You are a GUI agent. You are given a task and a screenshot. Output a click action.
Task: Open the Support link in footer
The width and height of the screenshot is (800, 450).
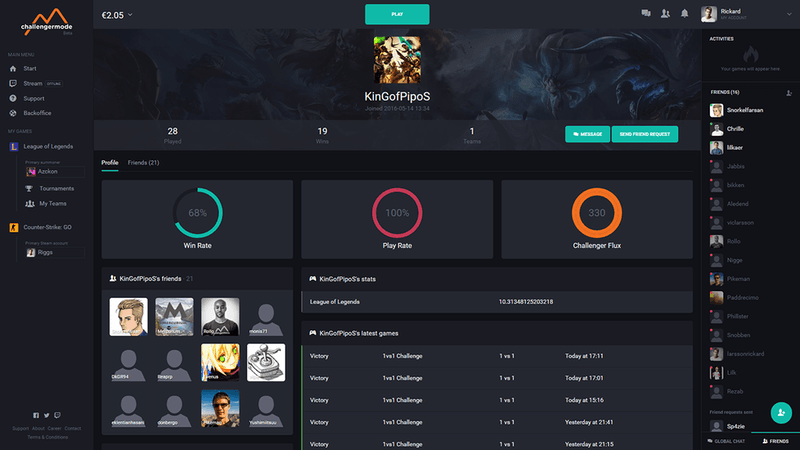20,429
